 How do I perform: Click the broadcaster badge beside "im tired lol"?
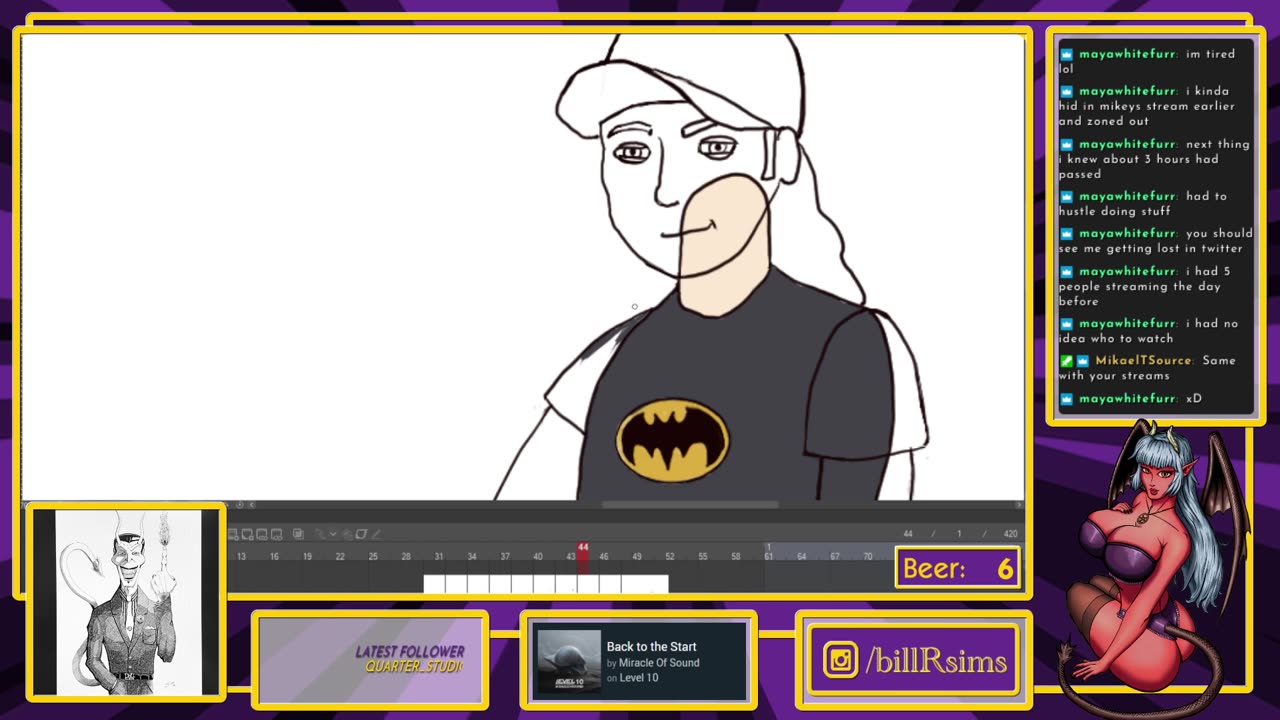tap(1066, 54)
